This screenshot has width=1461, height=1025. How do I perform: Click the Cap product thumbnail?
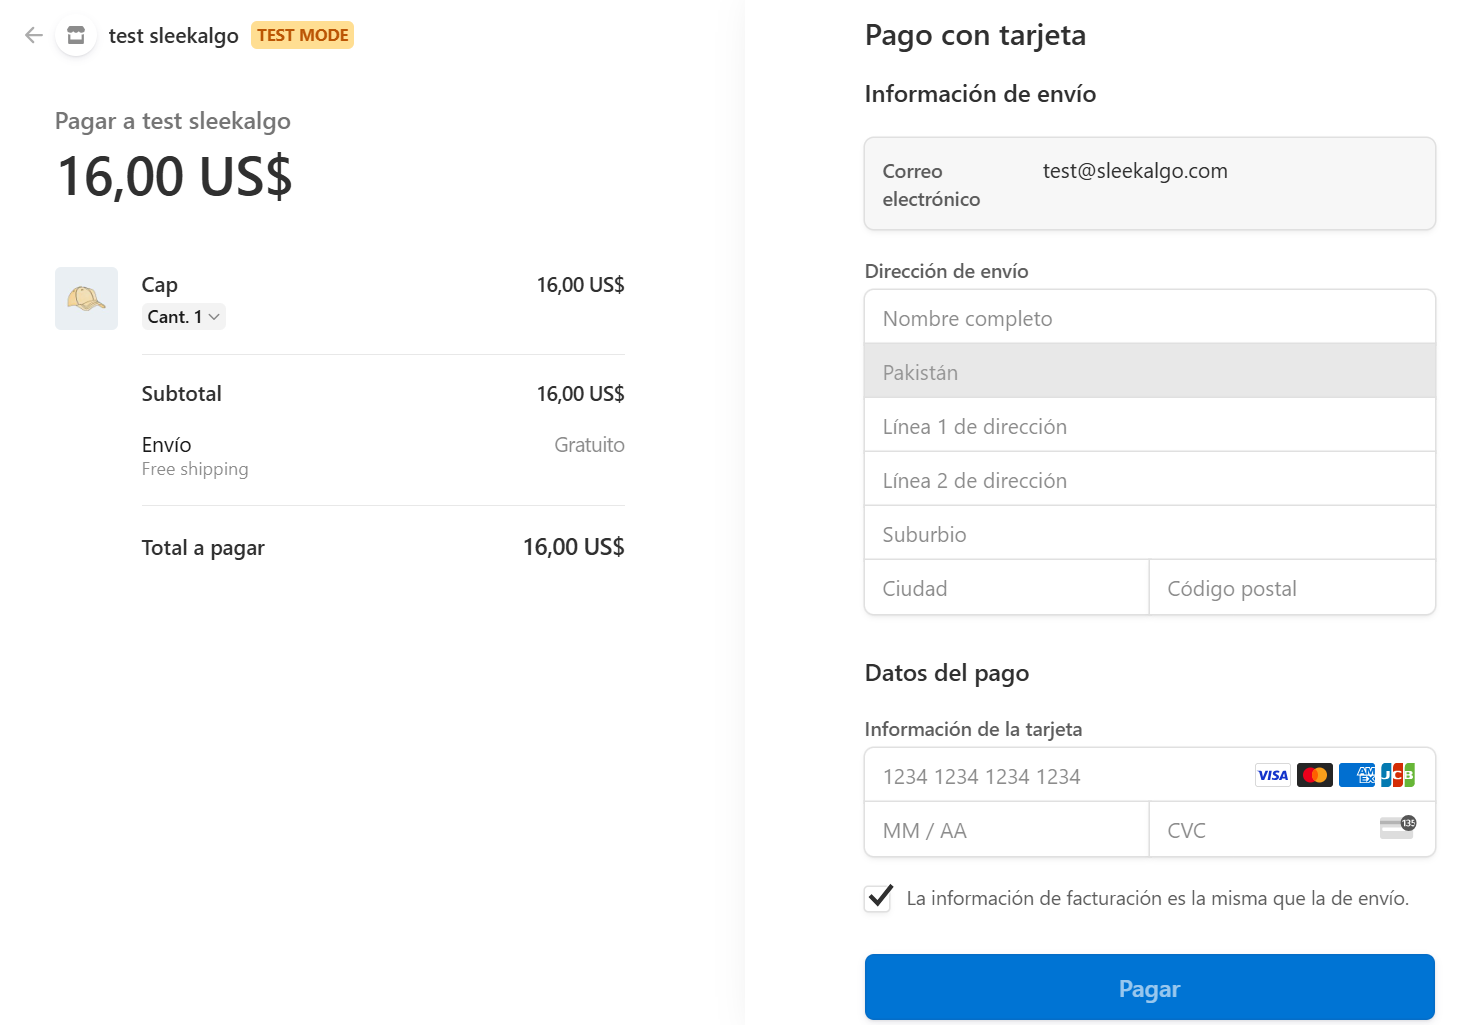click(86, 298)
